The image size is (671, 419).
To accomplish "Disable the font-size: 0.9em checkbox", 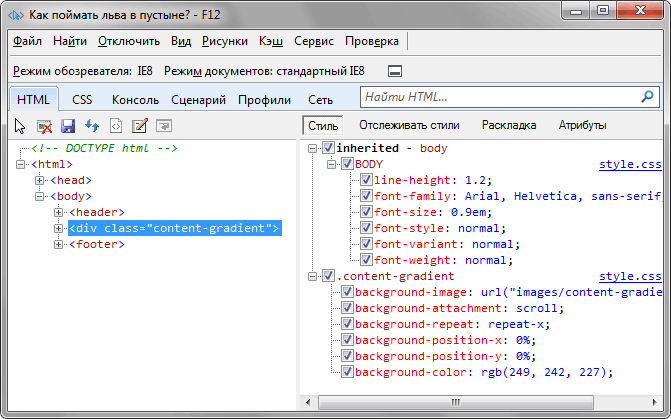I will click(x=365, y=212).
